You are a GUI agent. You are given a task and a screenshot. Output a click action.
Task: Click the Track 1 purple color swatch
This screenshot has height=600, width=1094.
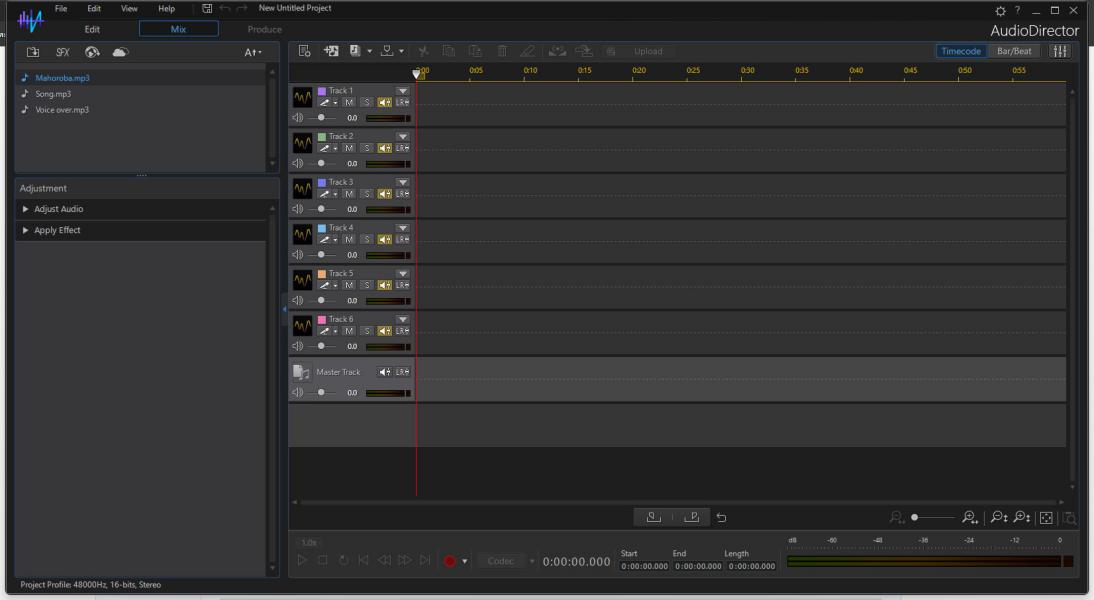[322, 91]
